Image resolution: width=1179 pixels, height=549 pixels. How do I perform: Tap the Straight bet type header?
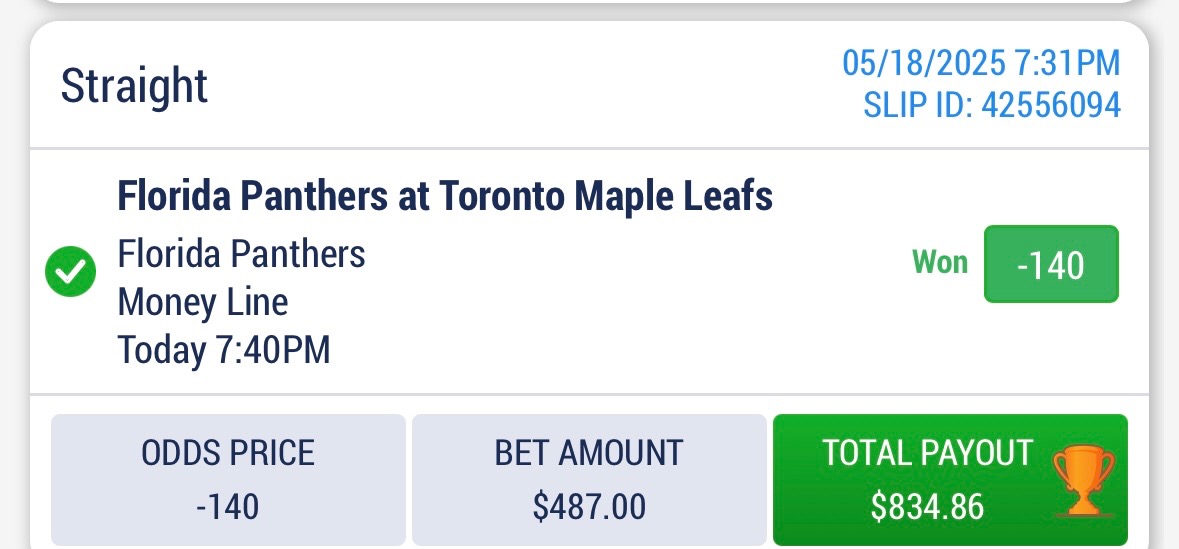[134, 86]
